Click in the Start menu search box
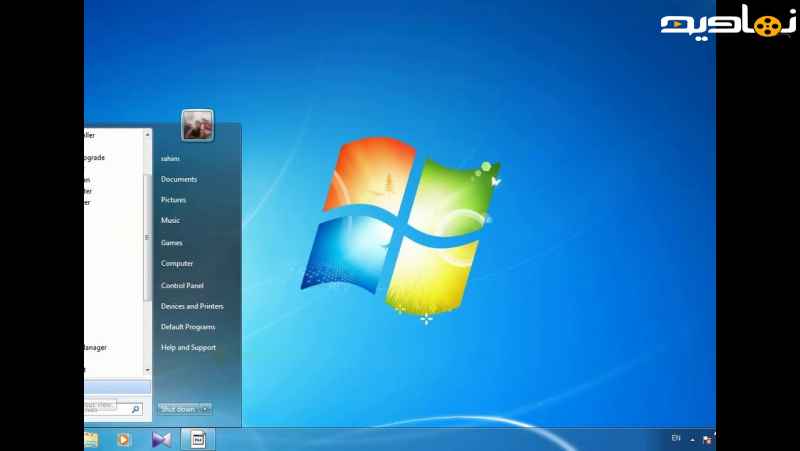Screen dimensions: 800x451 113,409
